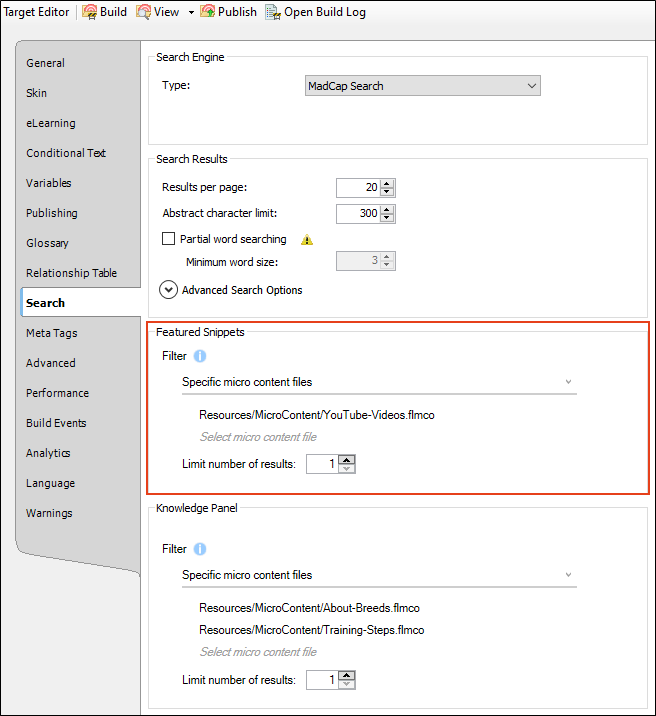This screenshot has width=656, height=716.
Task: Increase Featured Snippets result limit
Action: [x=346, y=460]
